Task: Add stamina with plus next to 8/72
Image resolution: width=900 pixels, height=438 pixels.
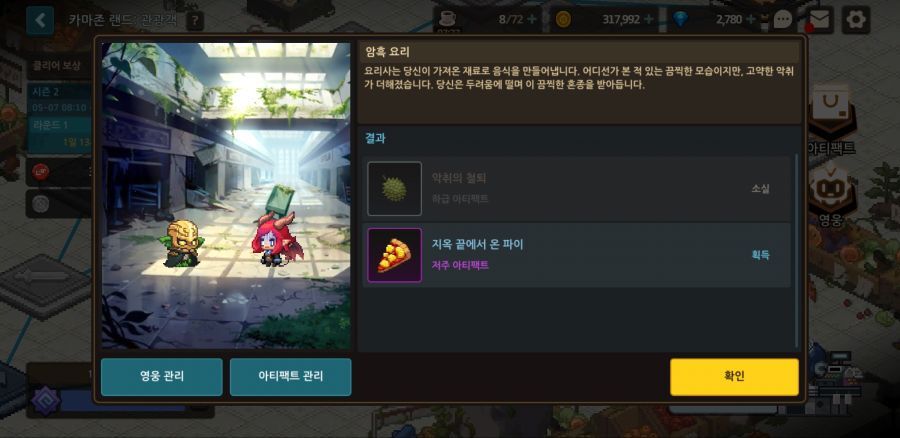Action: click(x=532, y=20)
